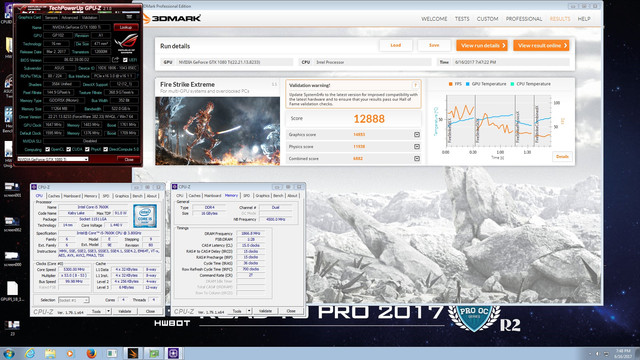Open the CUSTOM section in 3DMark
640x360 pixels.
(487, 19)
